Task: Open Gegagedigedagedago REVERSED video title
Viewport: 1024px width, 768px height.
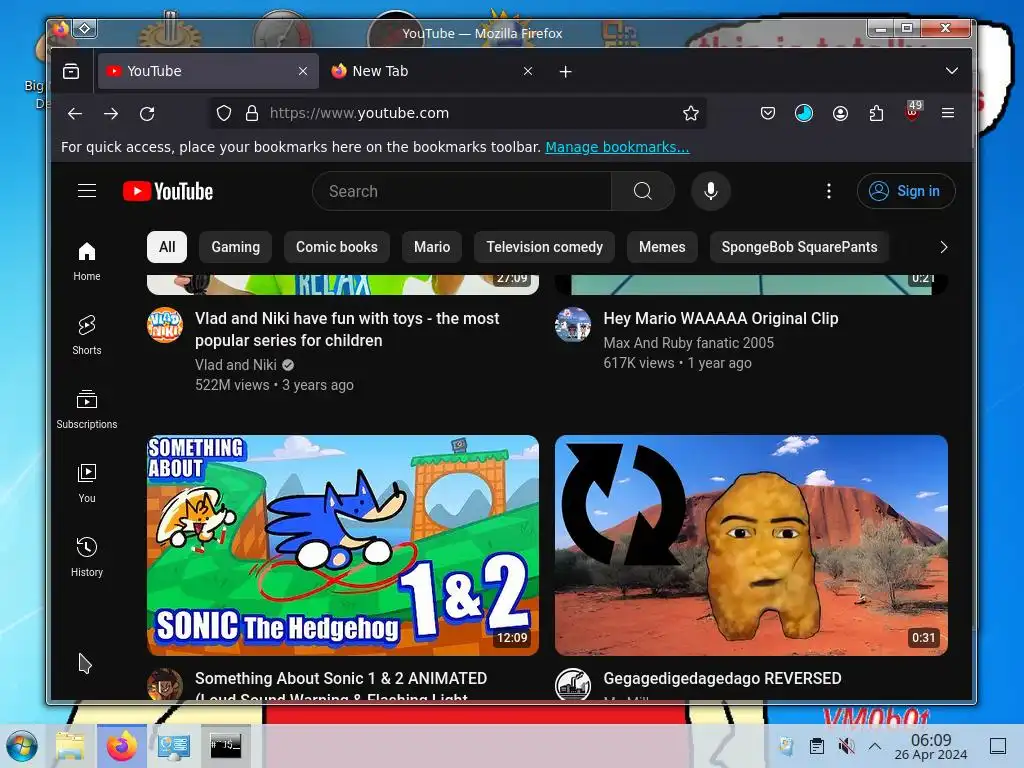Action: [x=722, y=679]
